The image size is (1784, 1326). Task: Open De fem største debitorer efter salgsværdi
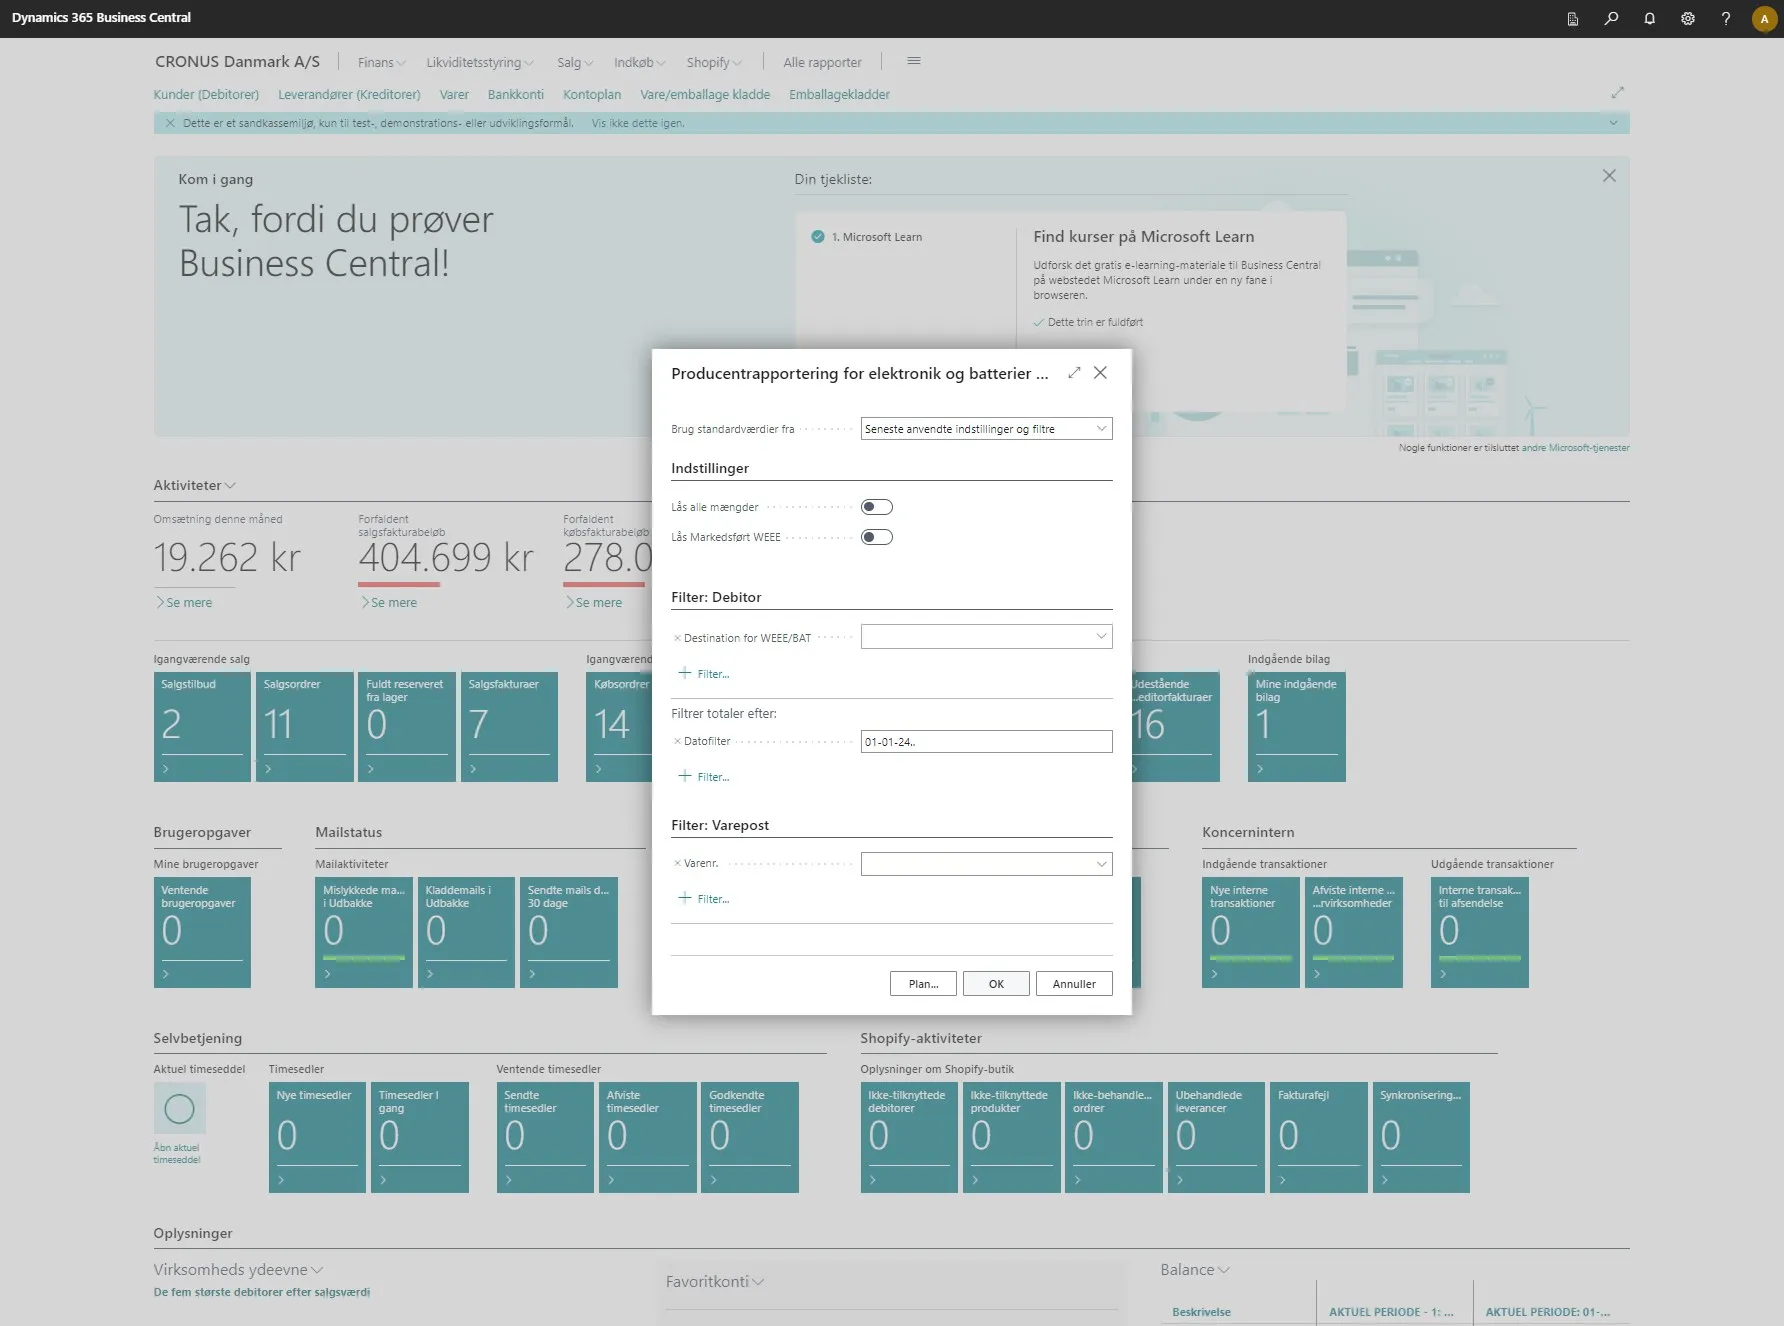[x=262, y=1292]
